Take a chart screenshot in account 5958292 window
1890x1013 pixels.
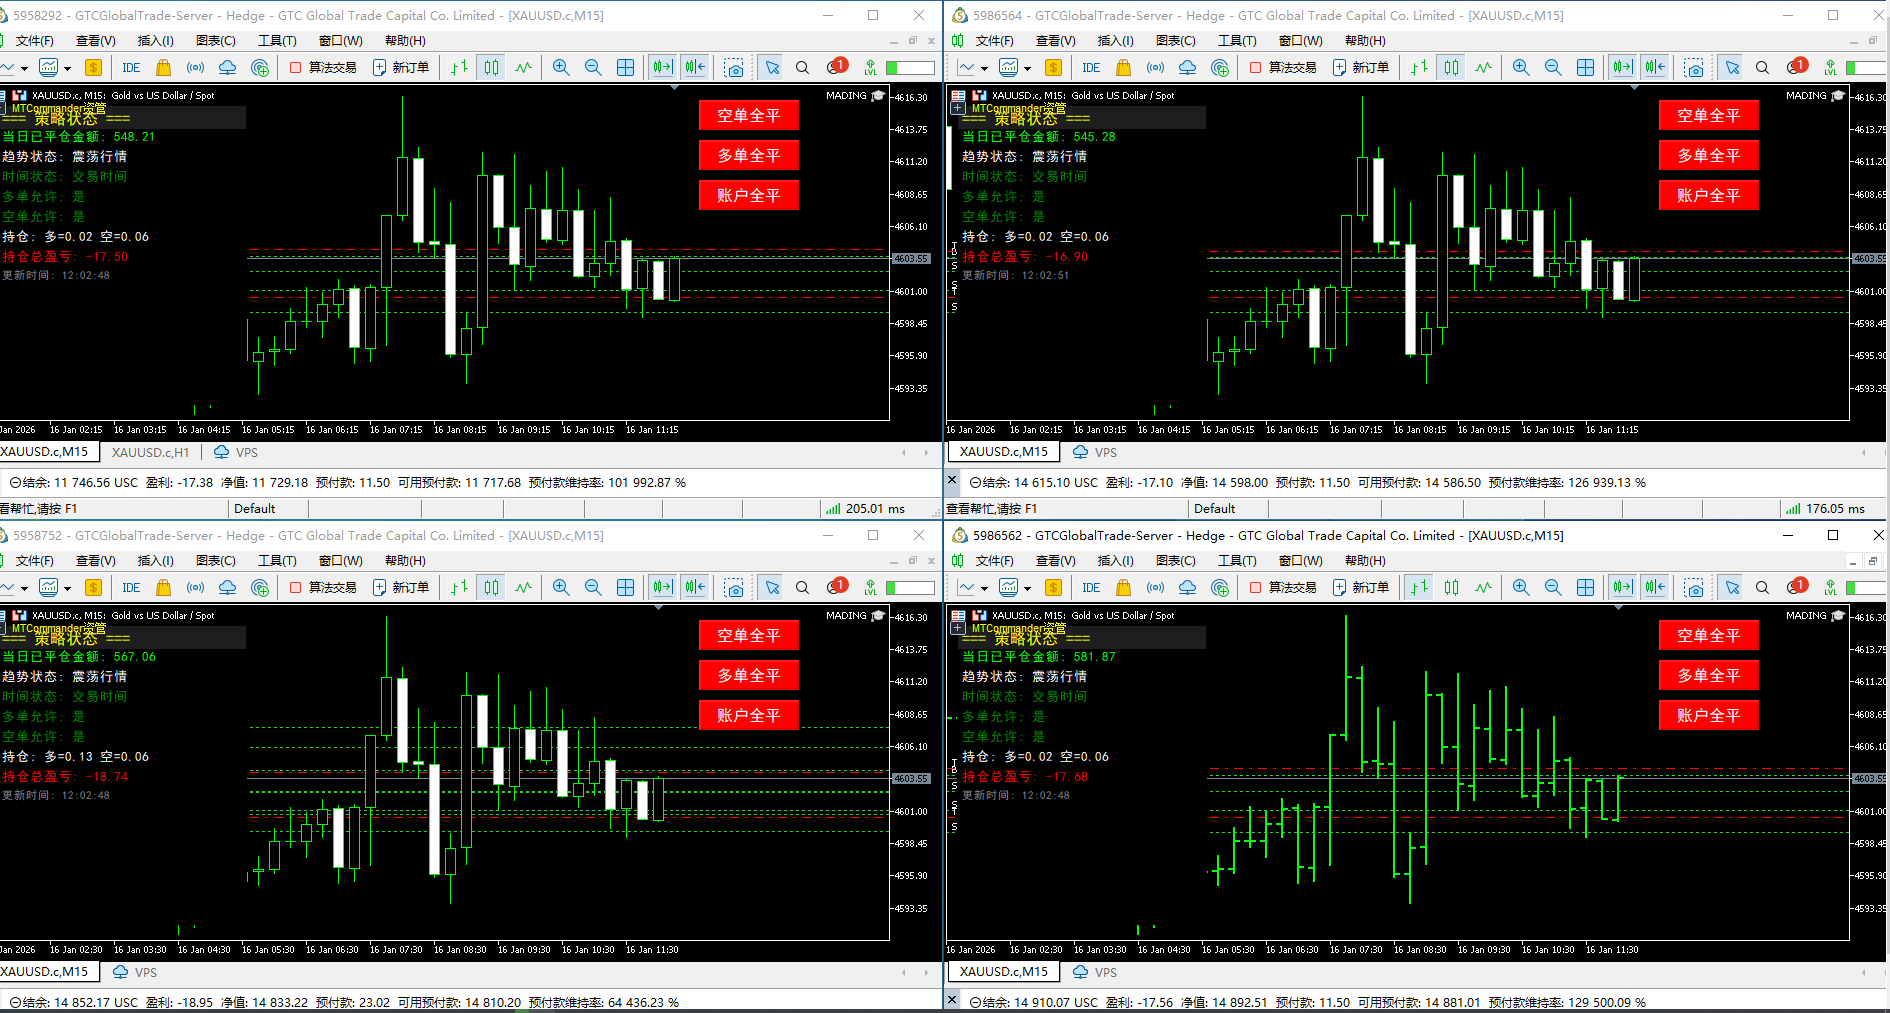[734, 68]
